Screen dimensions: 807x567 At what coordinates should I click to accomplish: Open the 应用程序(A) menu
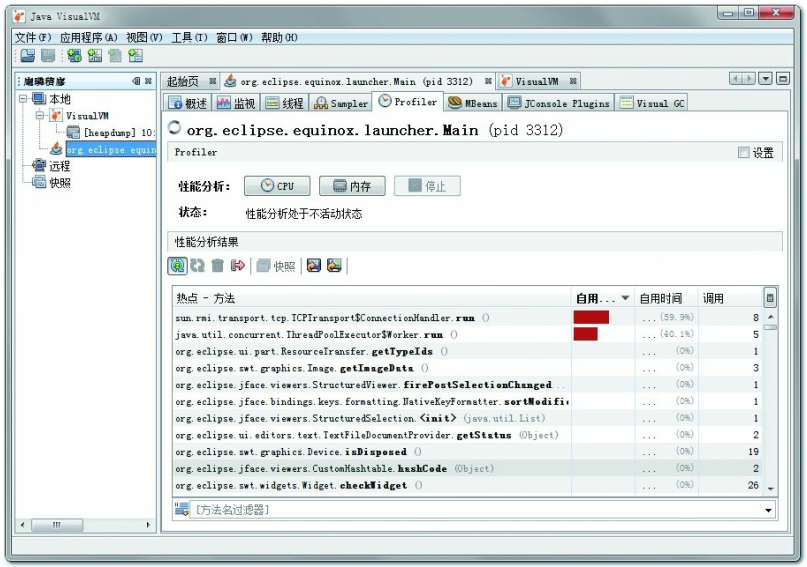(89, 38)
